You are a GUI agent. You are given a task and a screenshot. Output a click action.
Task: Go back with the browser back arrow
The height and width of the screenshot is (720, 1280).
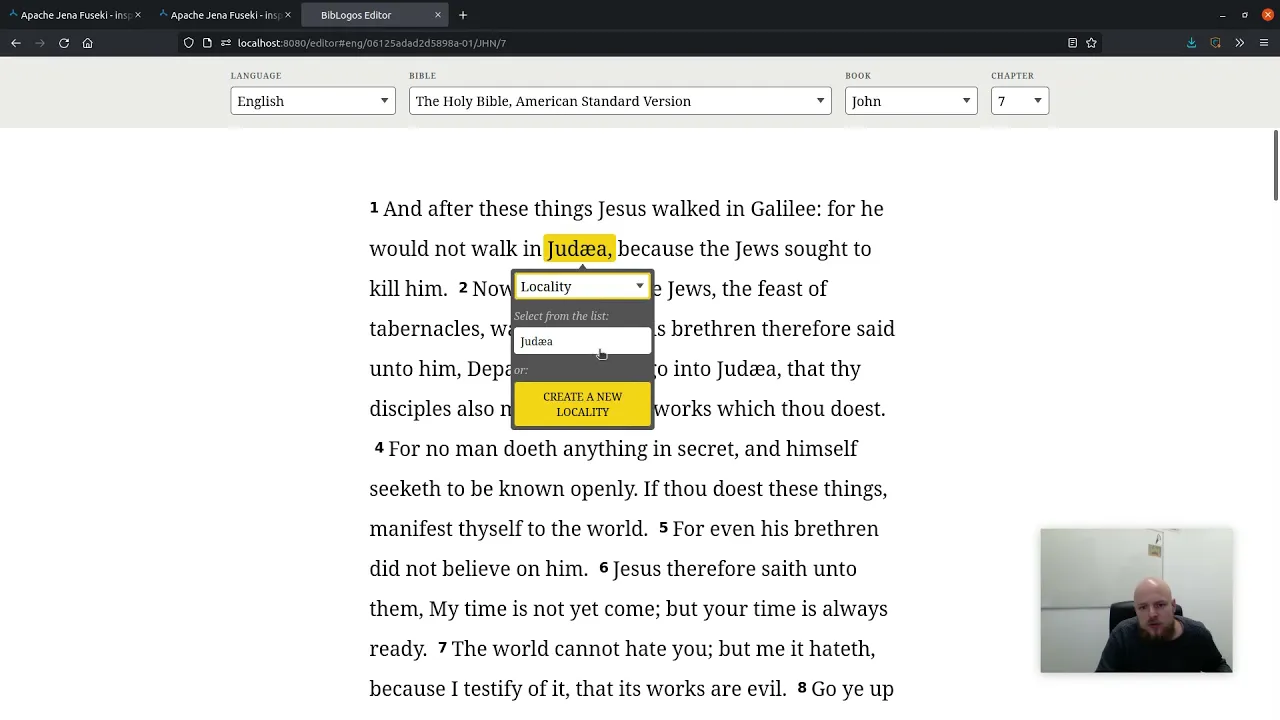[16, 43]
